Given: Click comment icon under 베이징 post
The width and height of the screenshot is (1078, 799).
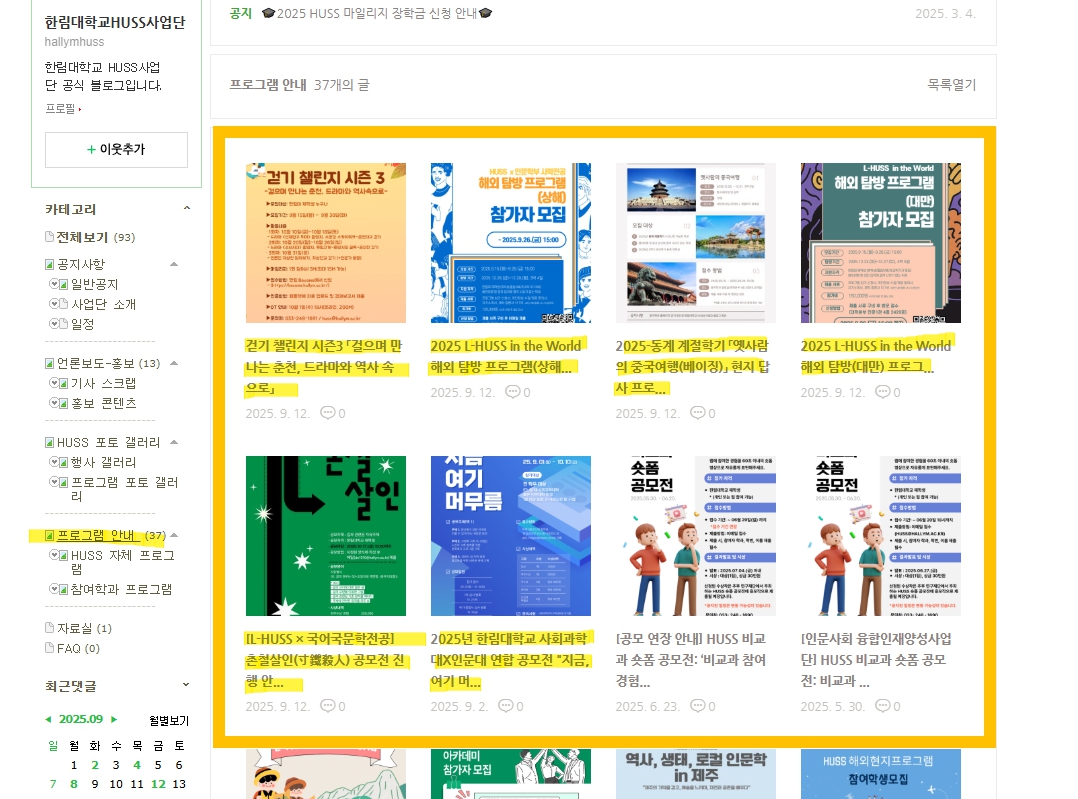Looking at the screenshot, I should (698, 413).
